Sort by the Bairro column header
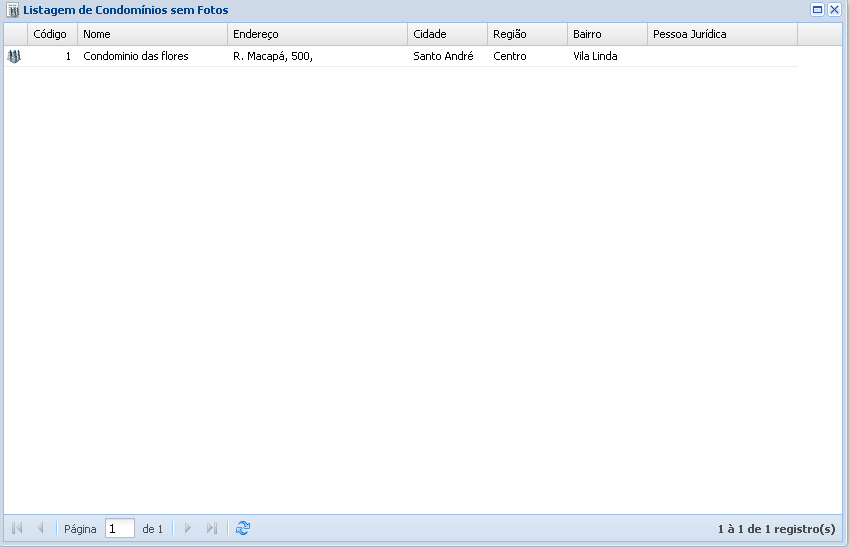Image resolution: width=850 pixels, height=547 pixels. click(606, 34)
